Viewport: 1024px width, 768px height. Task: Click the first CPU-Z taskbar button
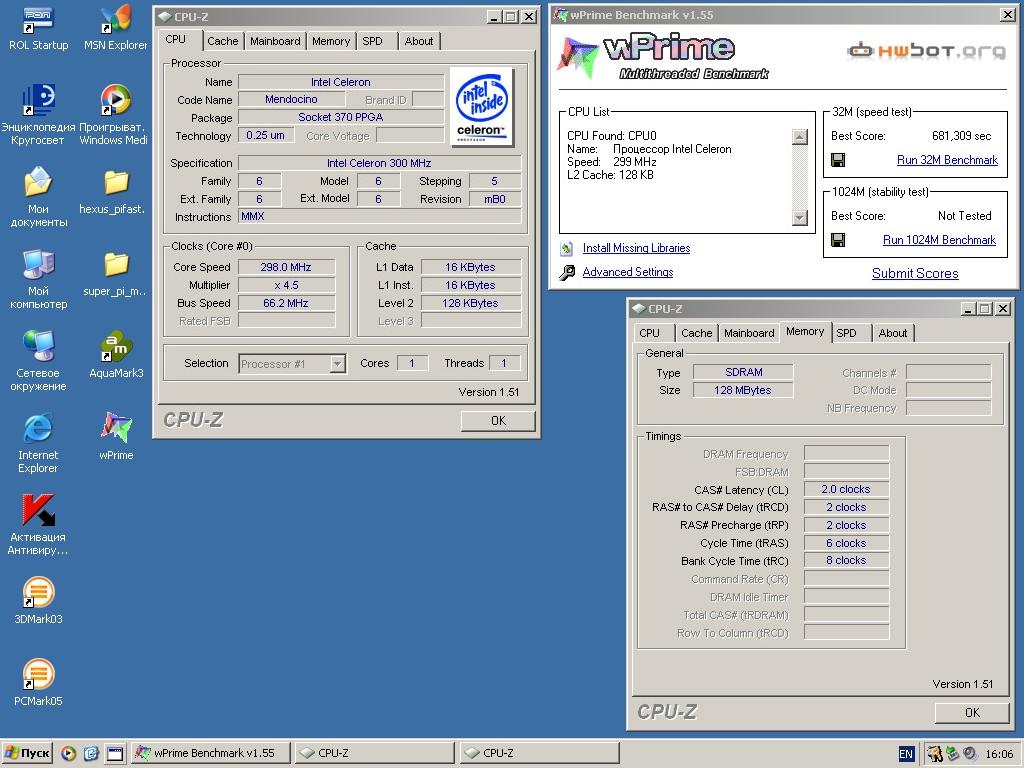point(374,754)
